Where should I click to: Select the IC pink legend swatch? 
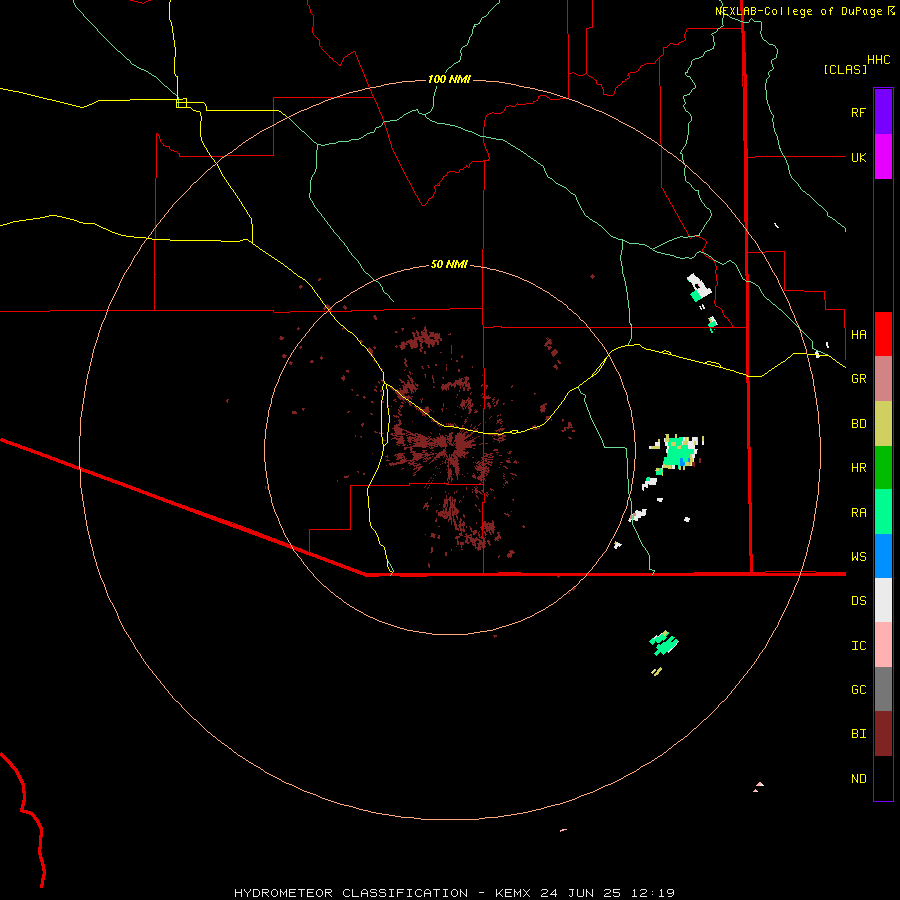tap(883, 645)
